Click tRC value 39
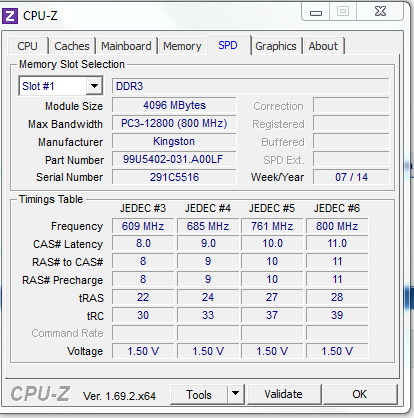This screenshot has width=414, height=418. point(337,315)
